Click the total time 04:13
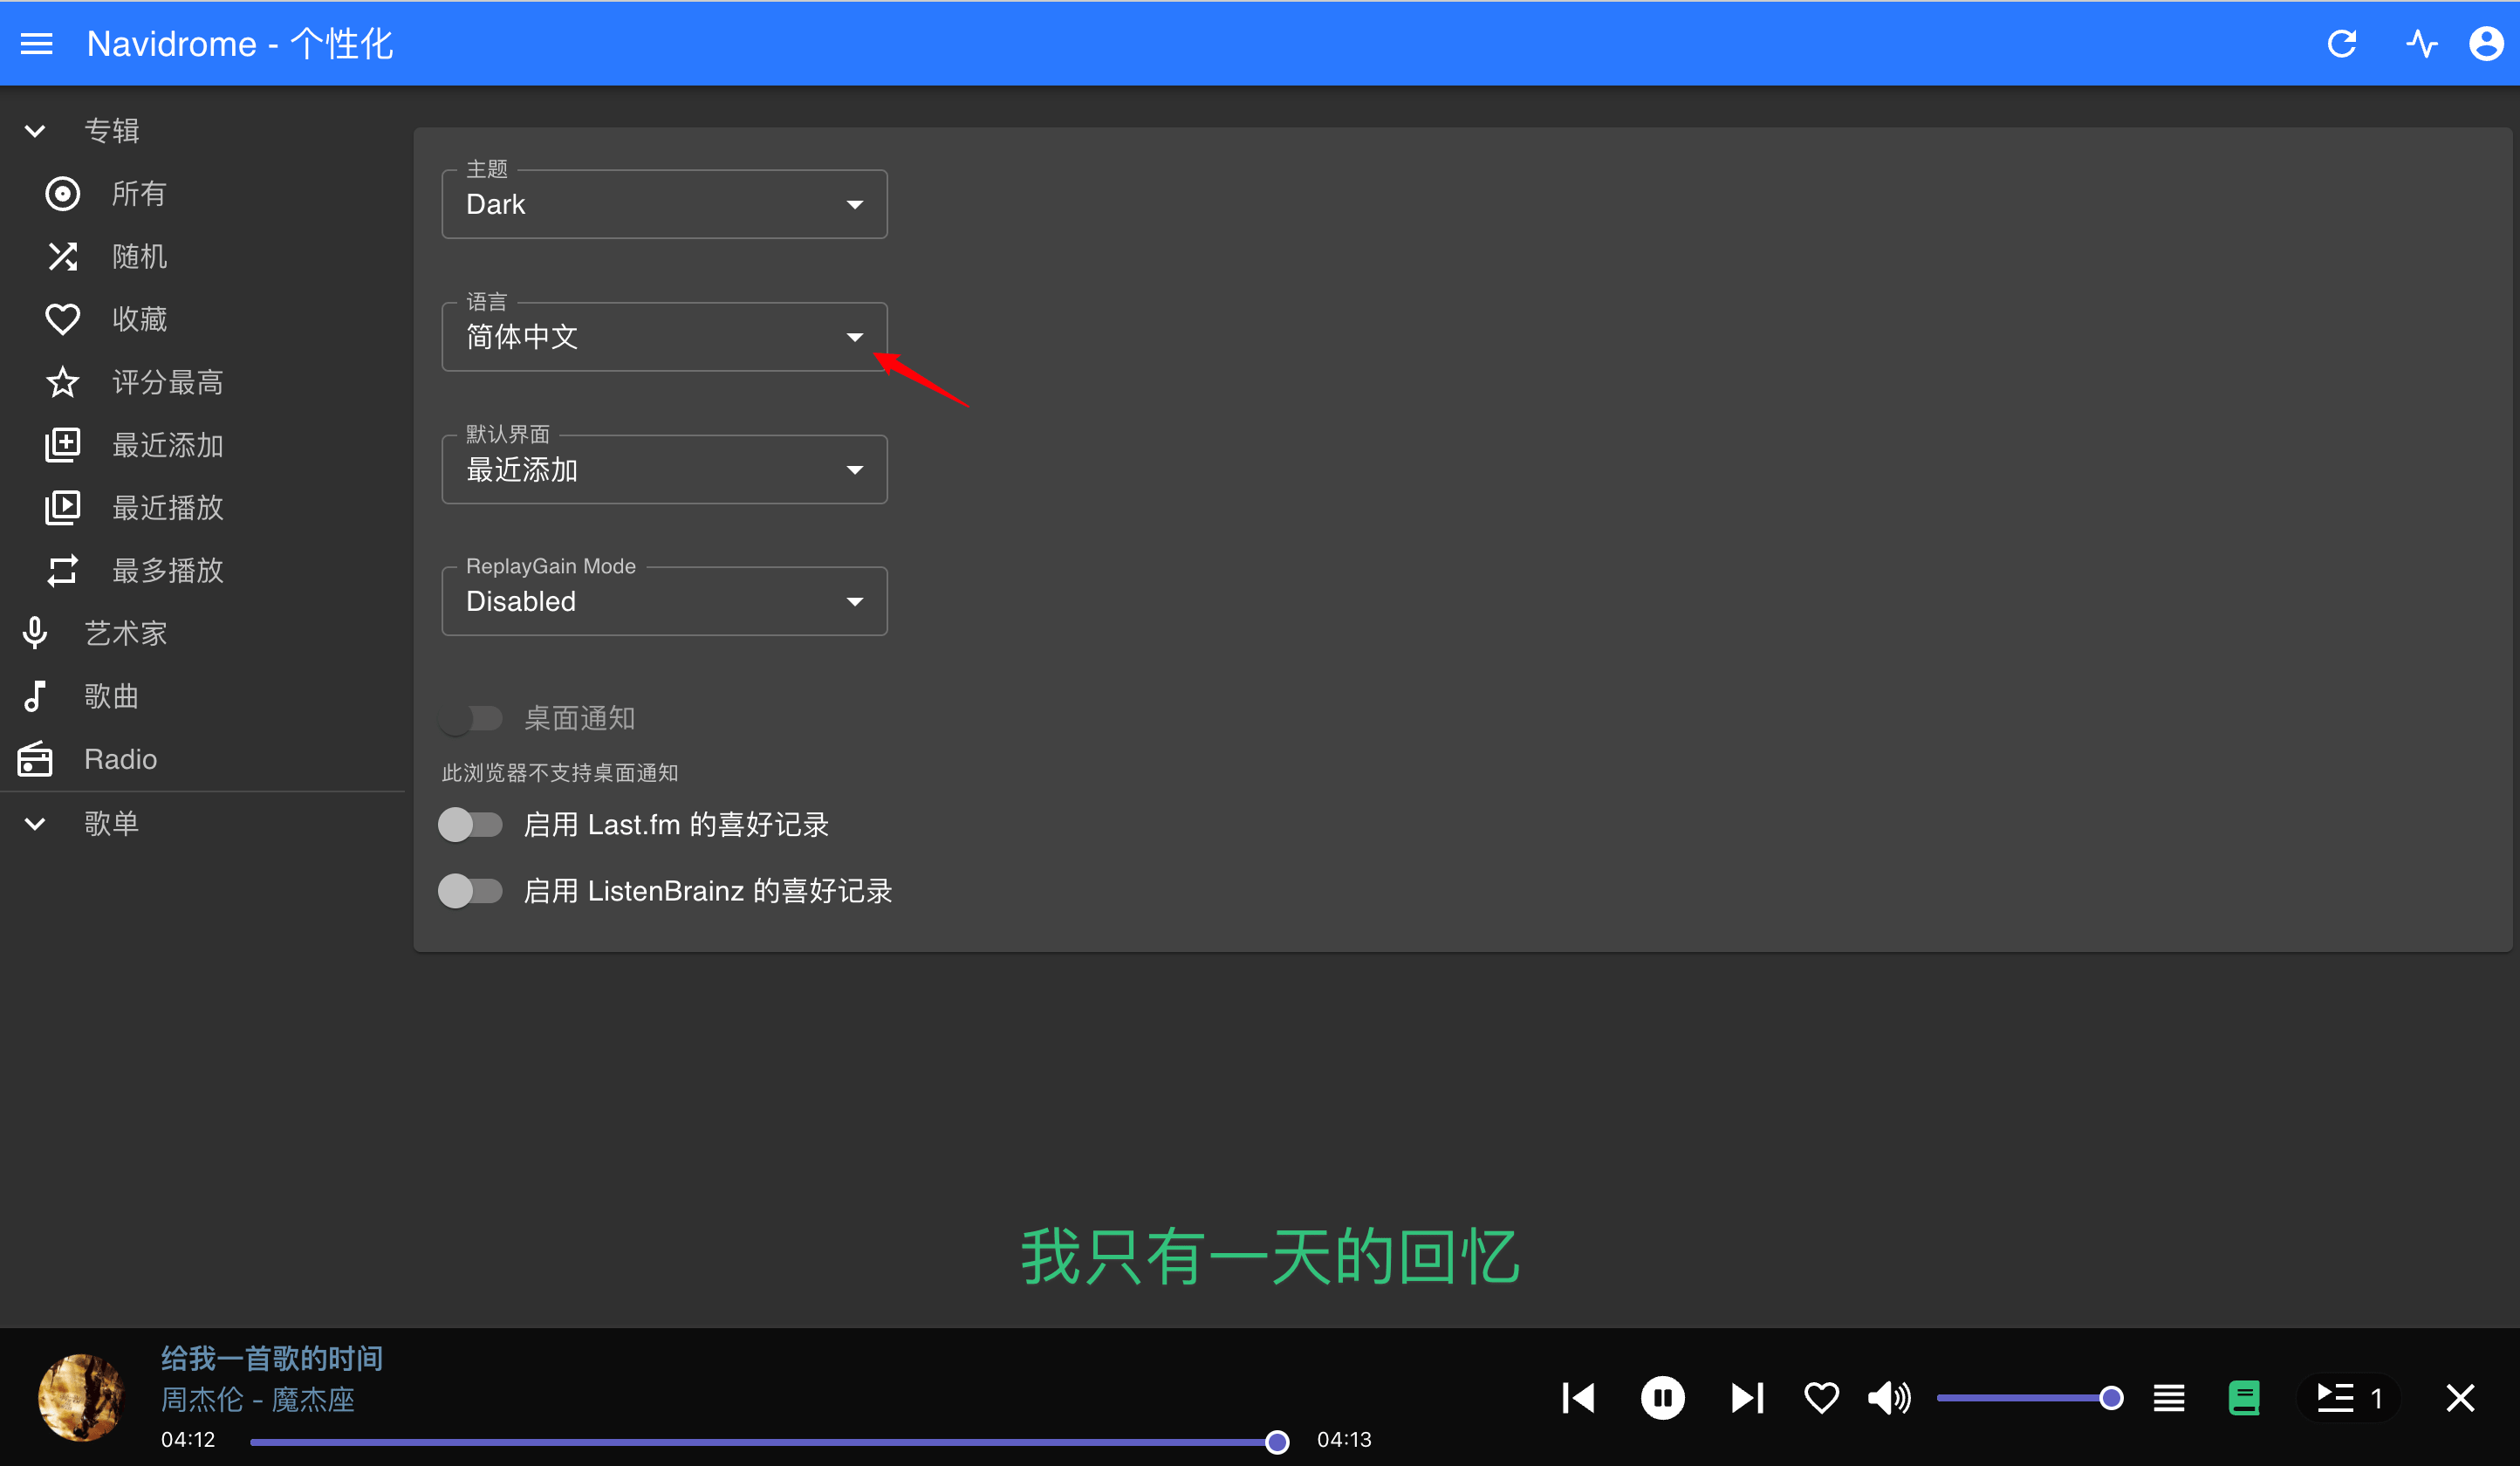This screenshot has width=2520, height=1466. [1344, 1440]
